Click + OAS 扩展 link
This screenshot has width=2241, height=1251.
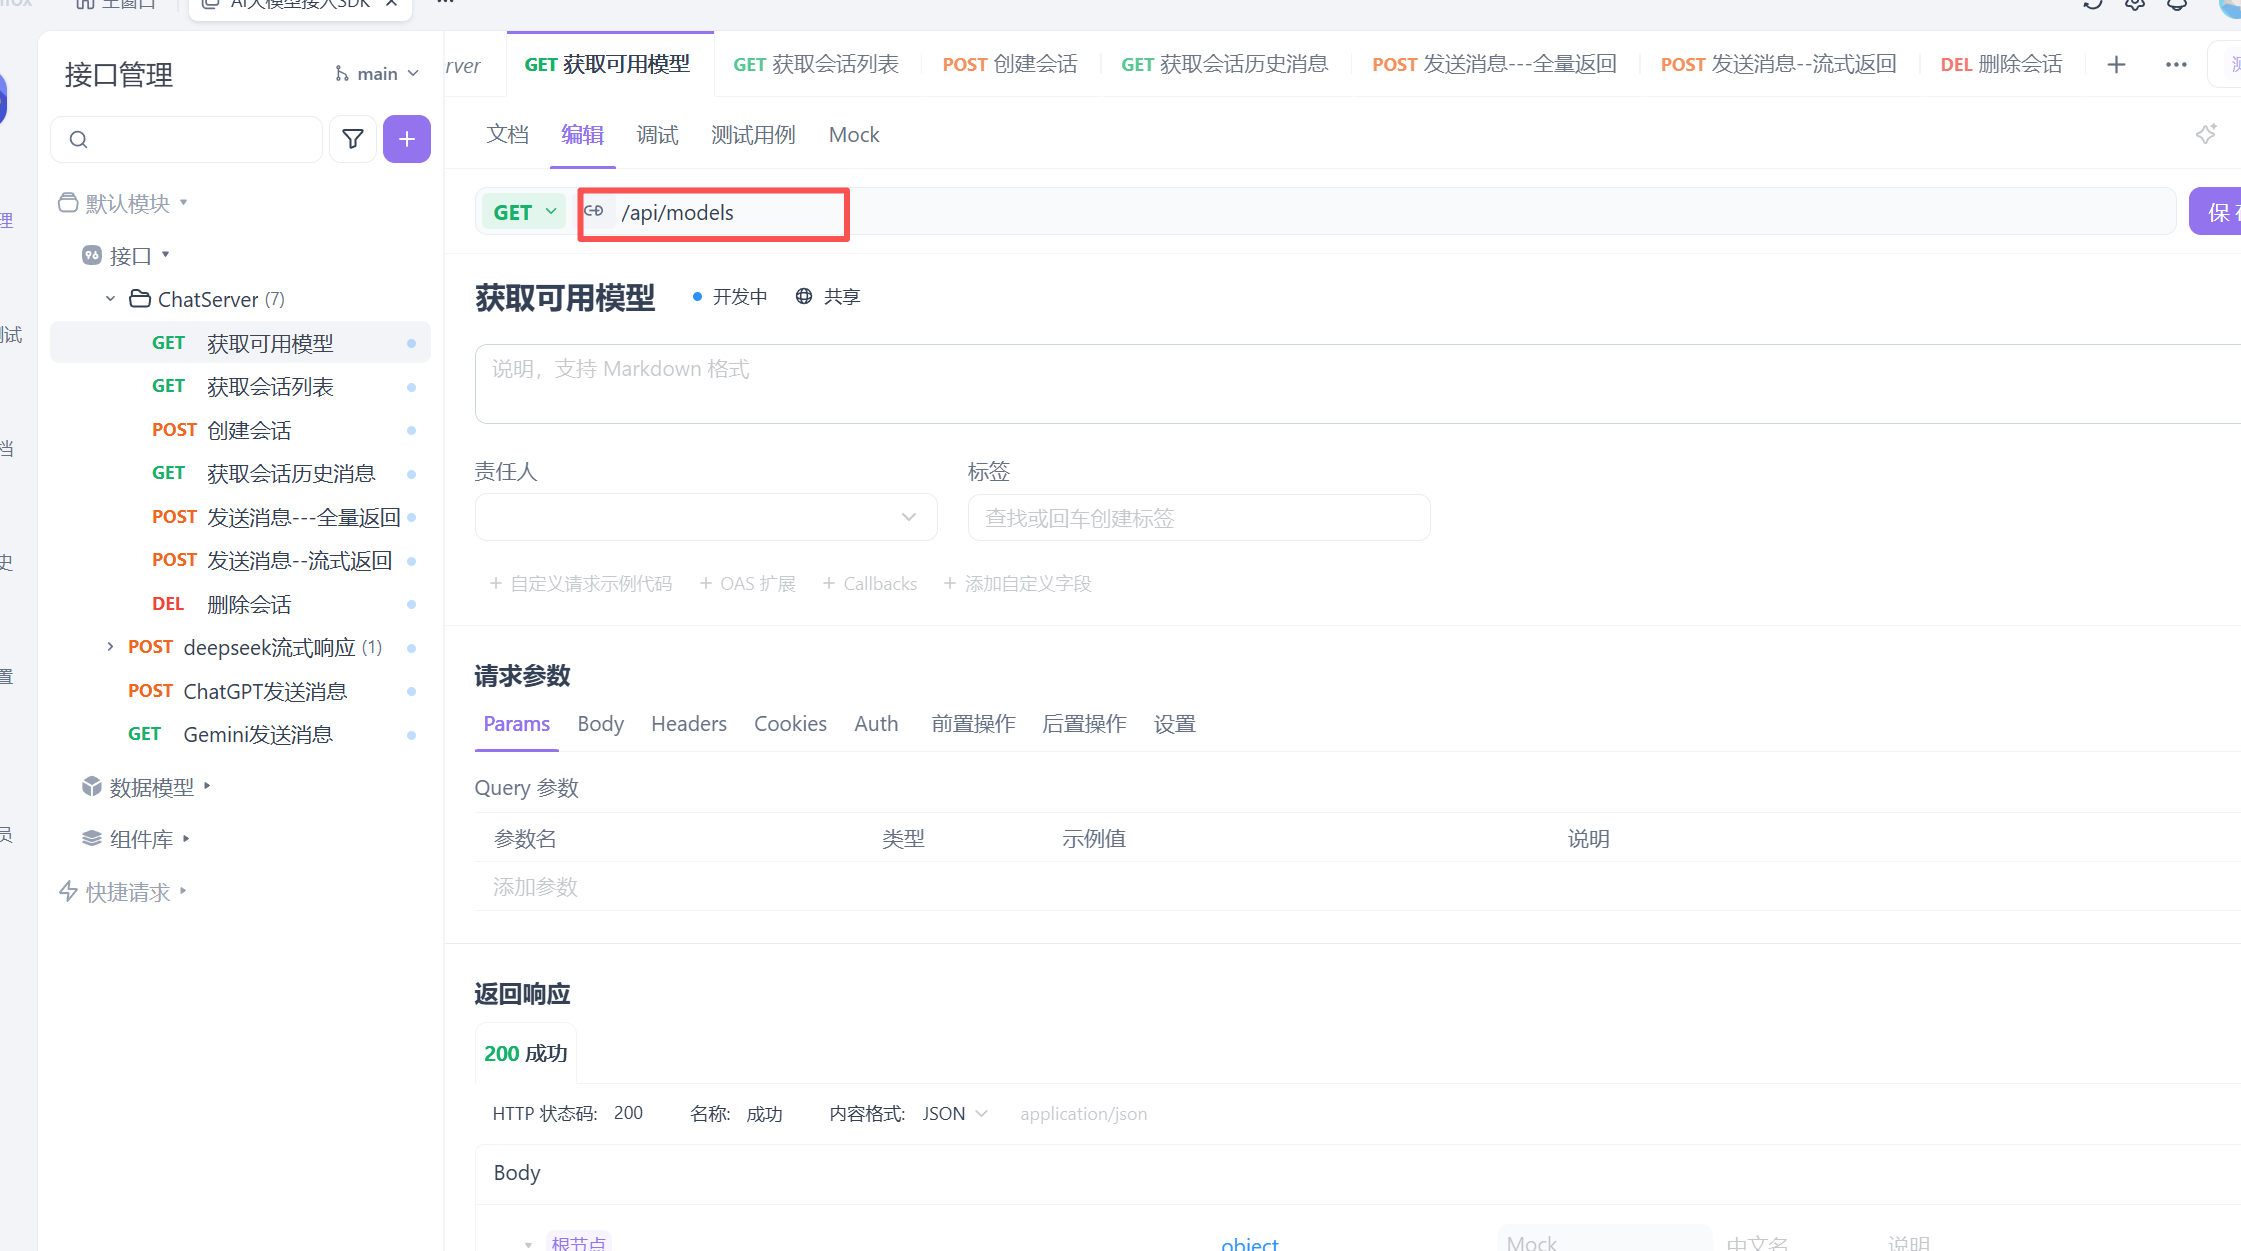point(748,584)
